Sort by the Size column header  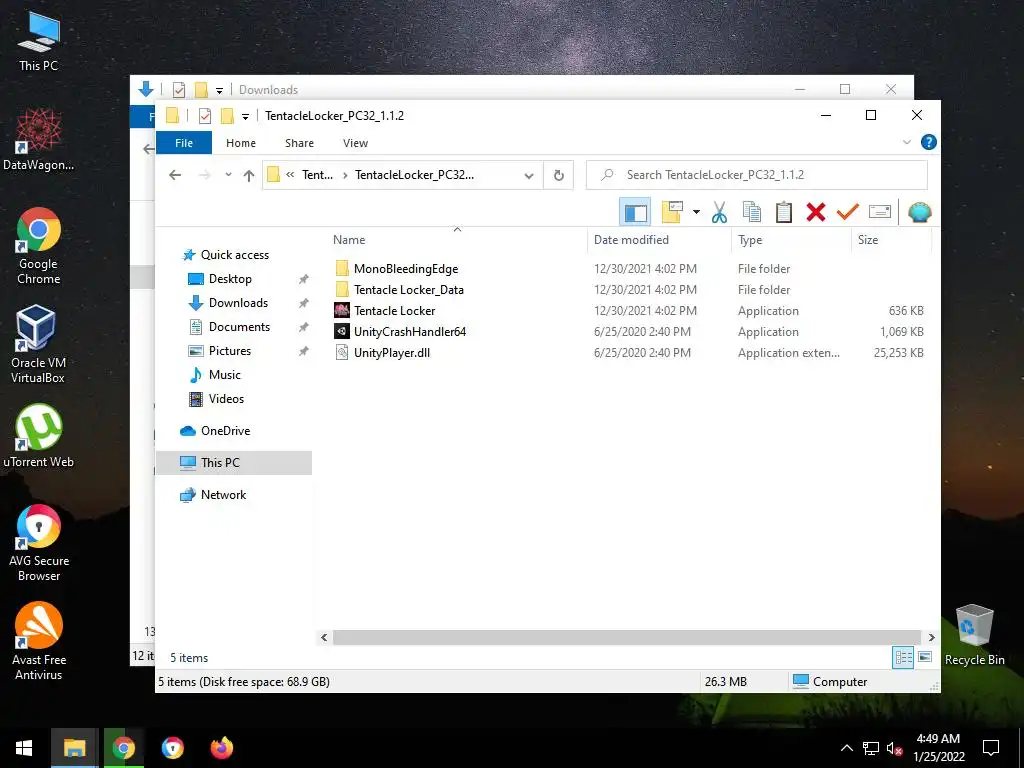coord(868,240)
